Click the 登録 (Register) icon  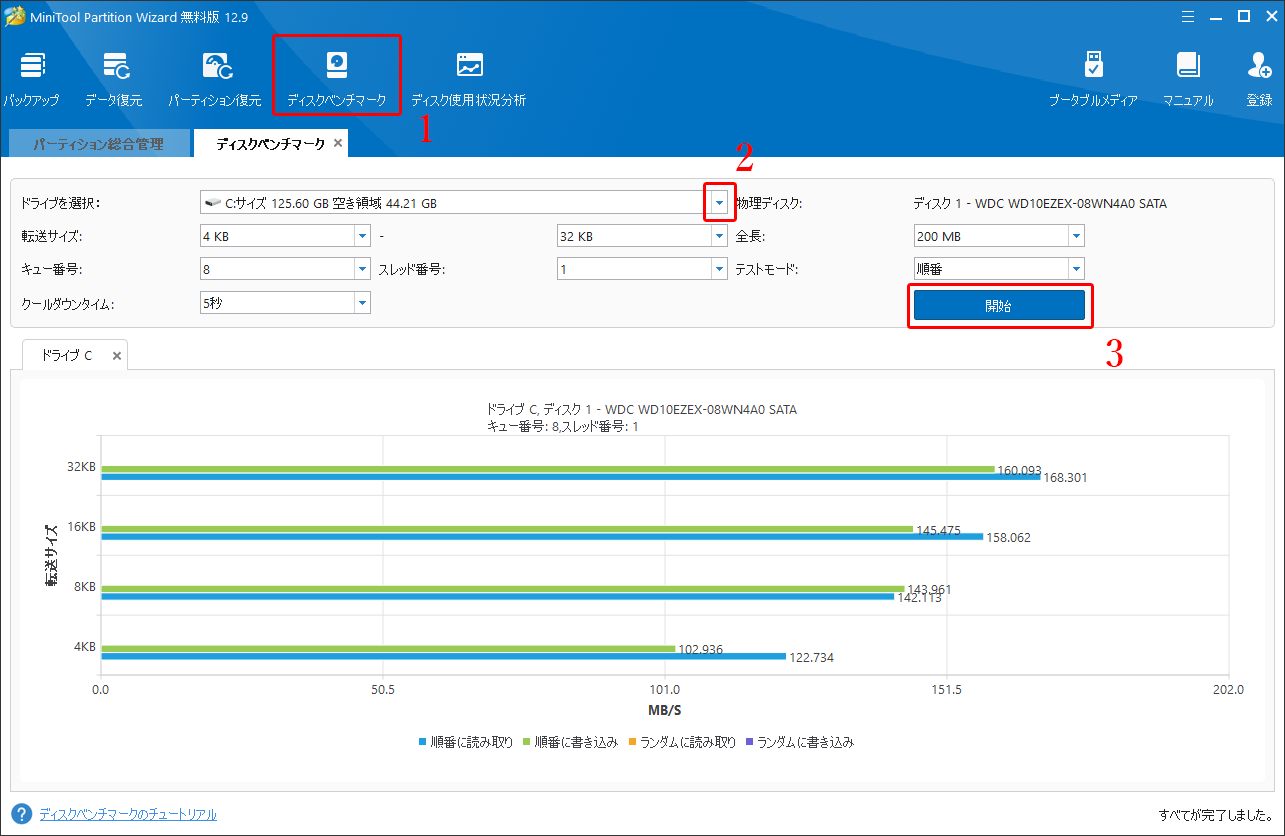pos(1259,80)
